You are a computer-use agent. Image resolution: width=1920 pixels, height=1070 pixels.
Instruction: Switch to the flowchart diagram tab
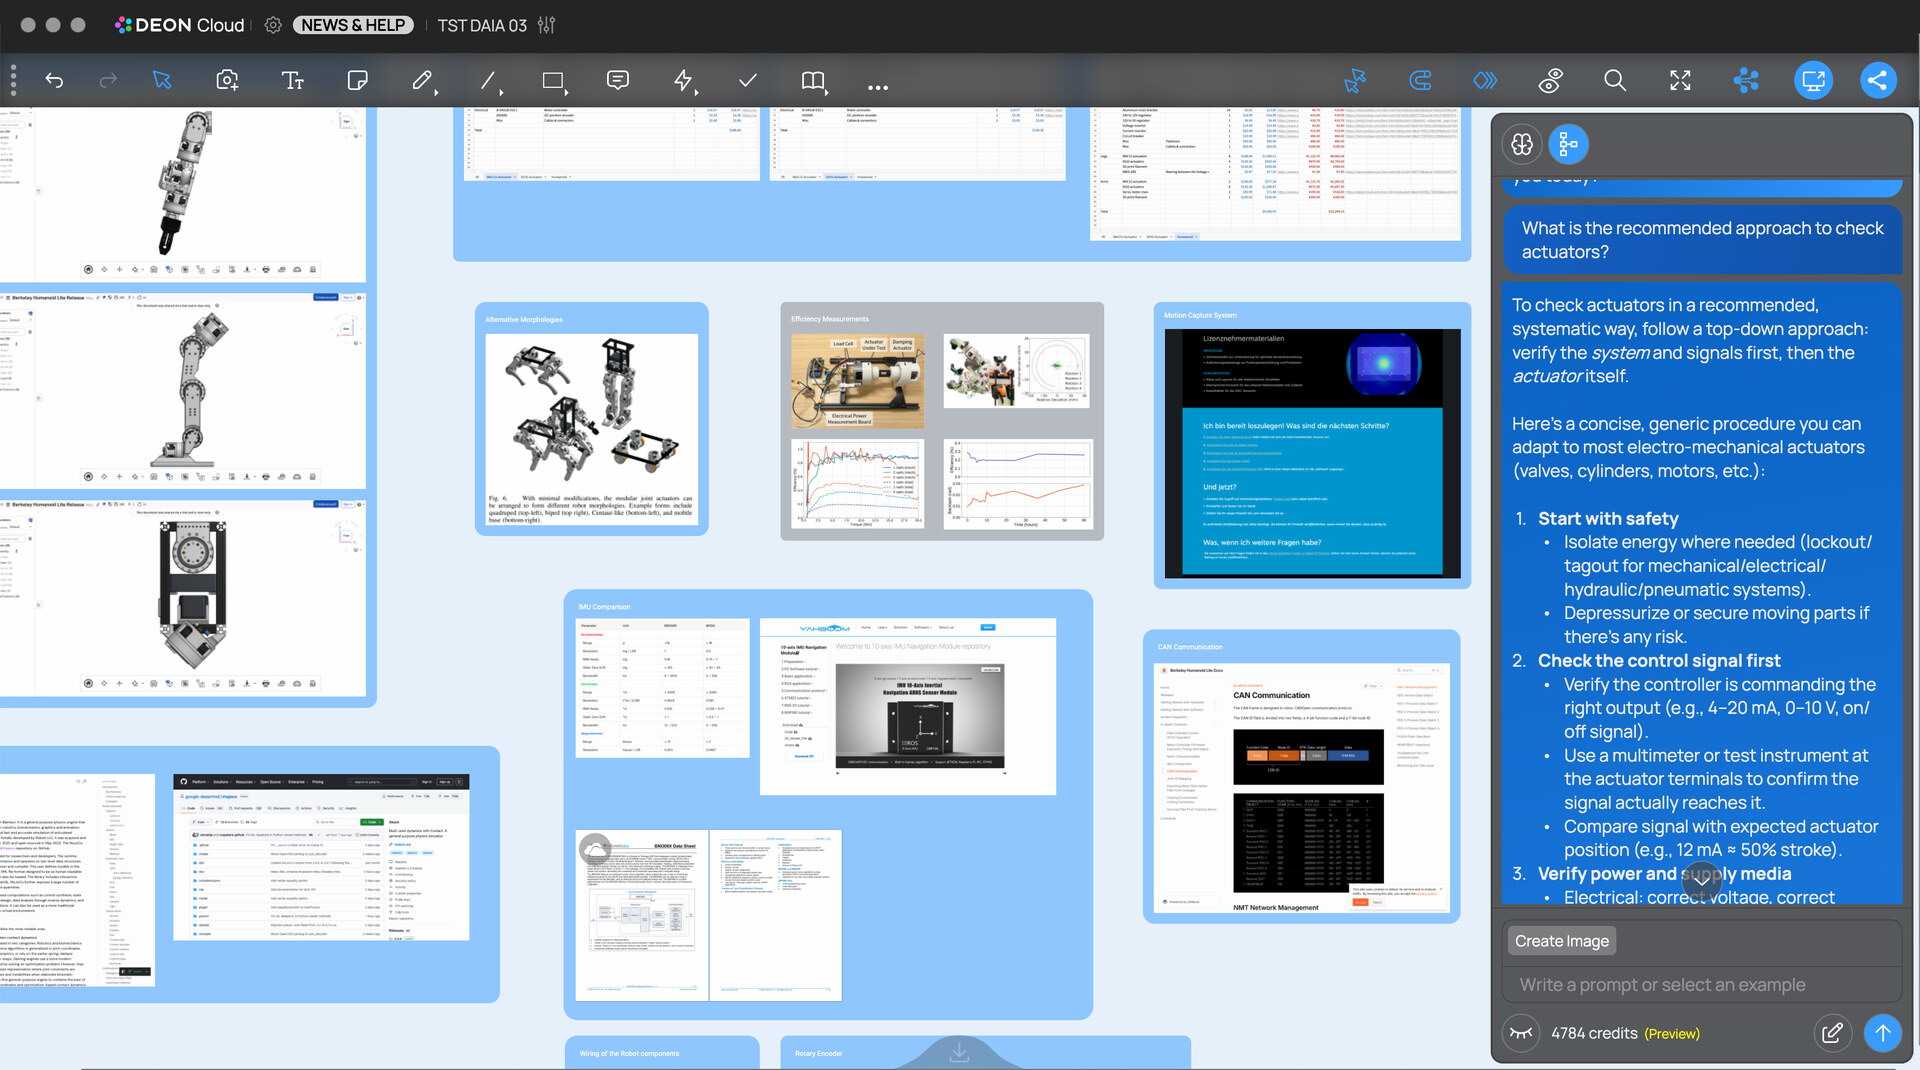pyautogui.click(x=1568, y=144)
